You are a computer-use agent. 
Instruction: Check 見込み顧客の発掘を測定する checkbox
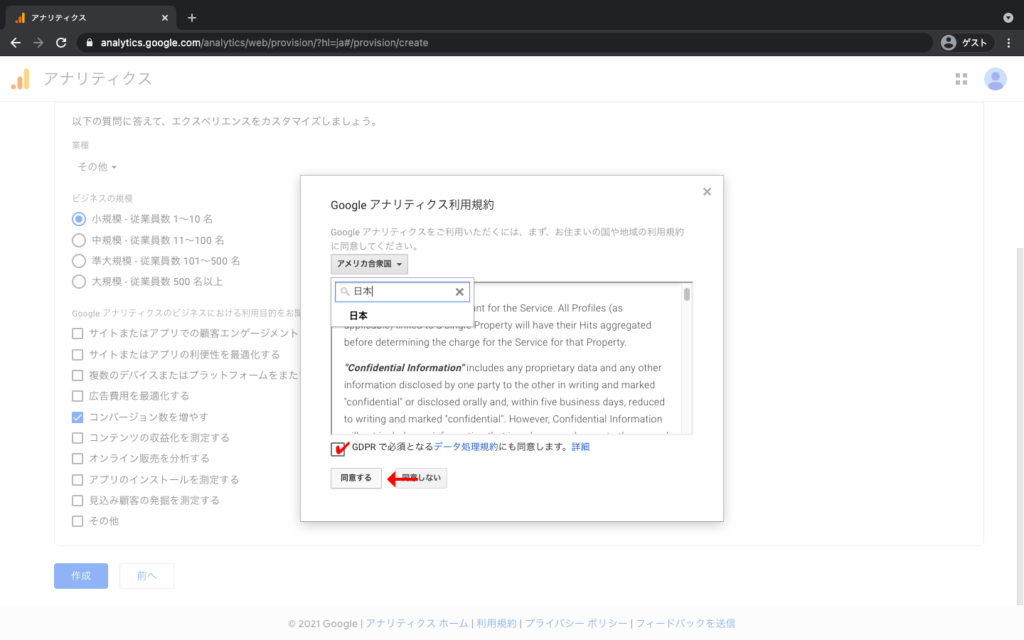pyautogui.click(x=78, y=501)
